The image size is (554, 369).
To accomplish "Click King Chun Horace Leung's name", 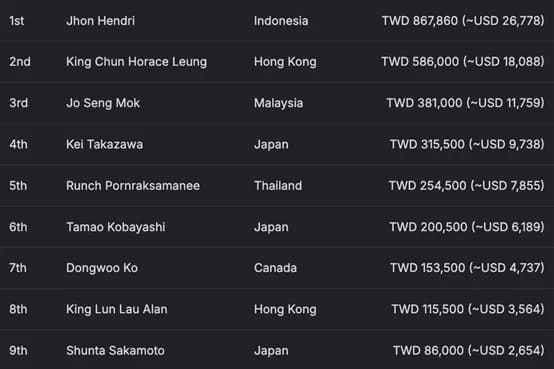I will pos(136,62).
